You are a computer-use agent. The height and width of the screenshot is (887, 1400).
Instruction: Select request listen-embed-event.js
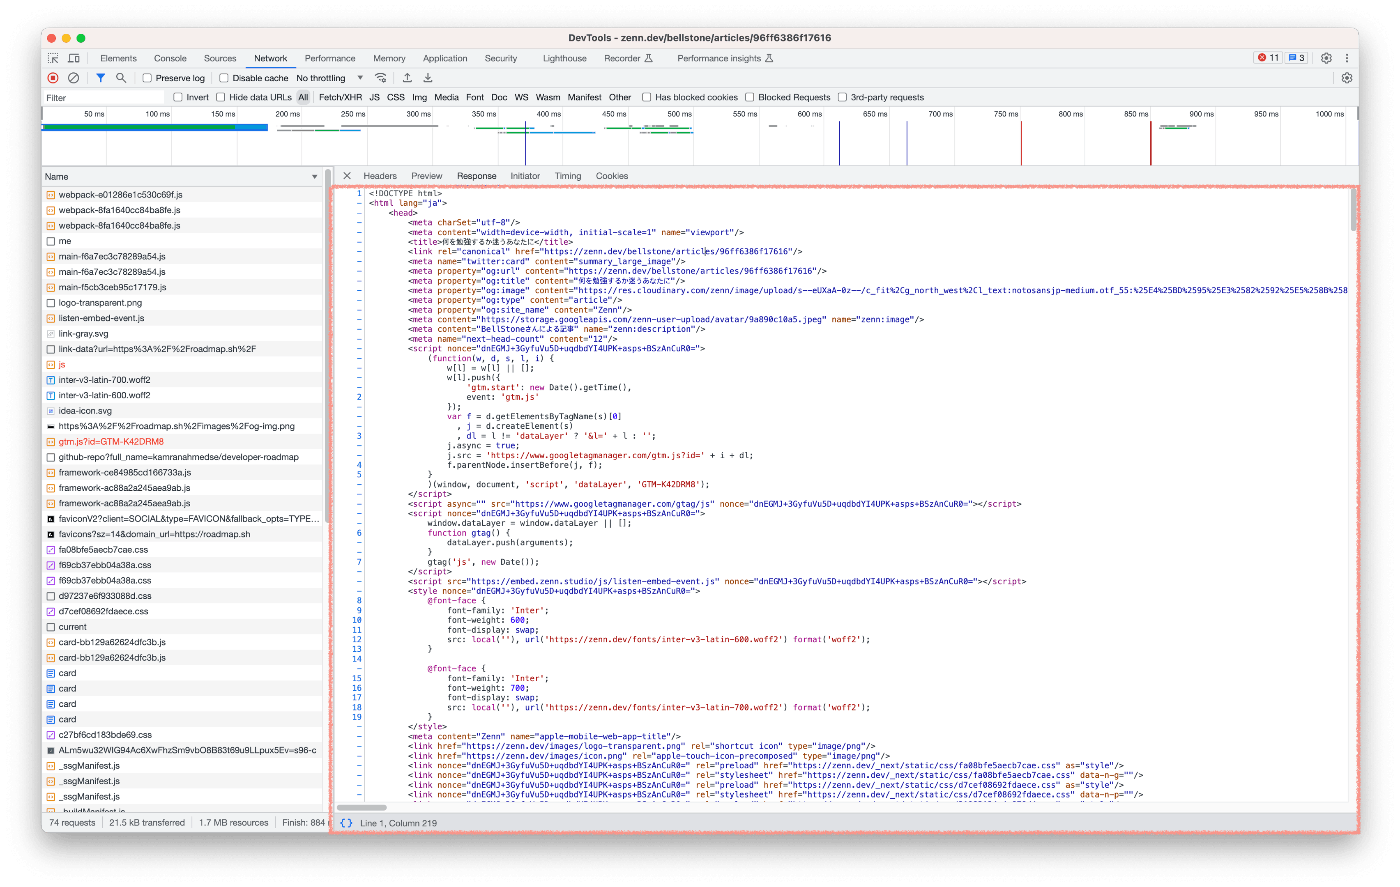183,318
